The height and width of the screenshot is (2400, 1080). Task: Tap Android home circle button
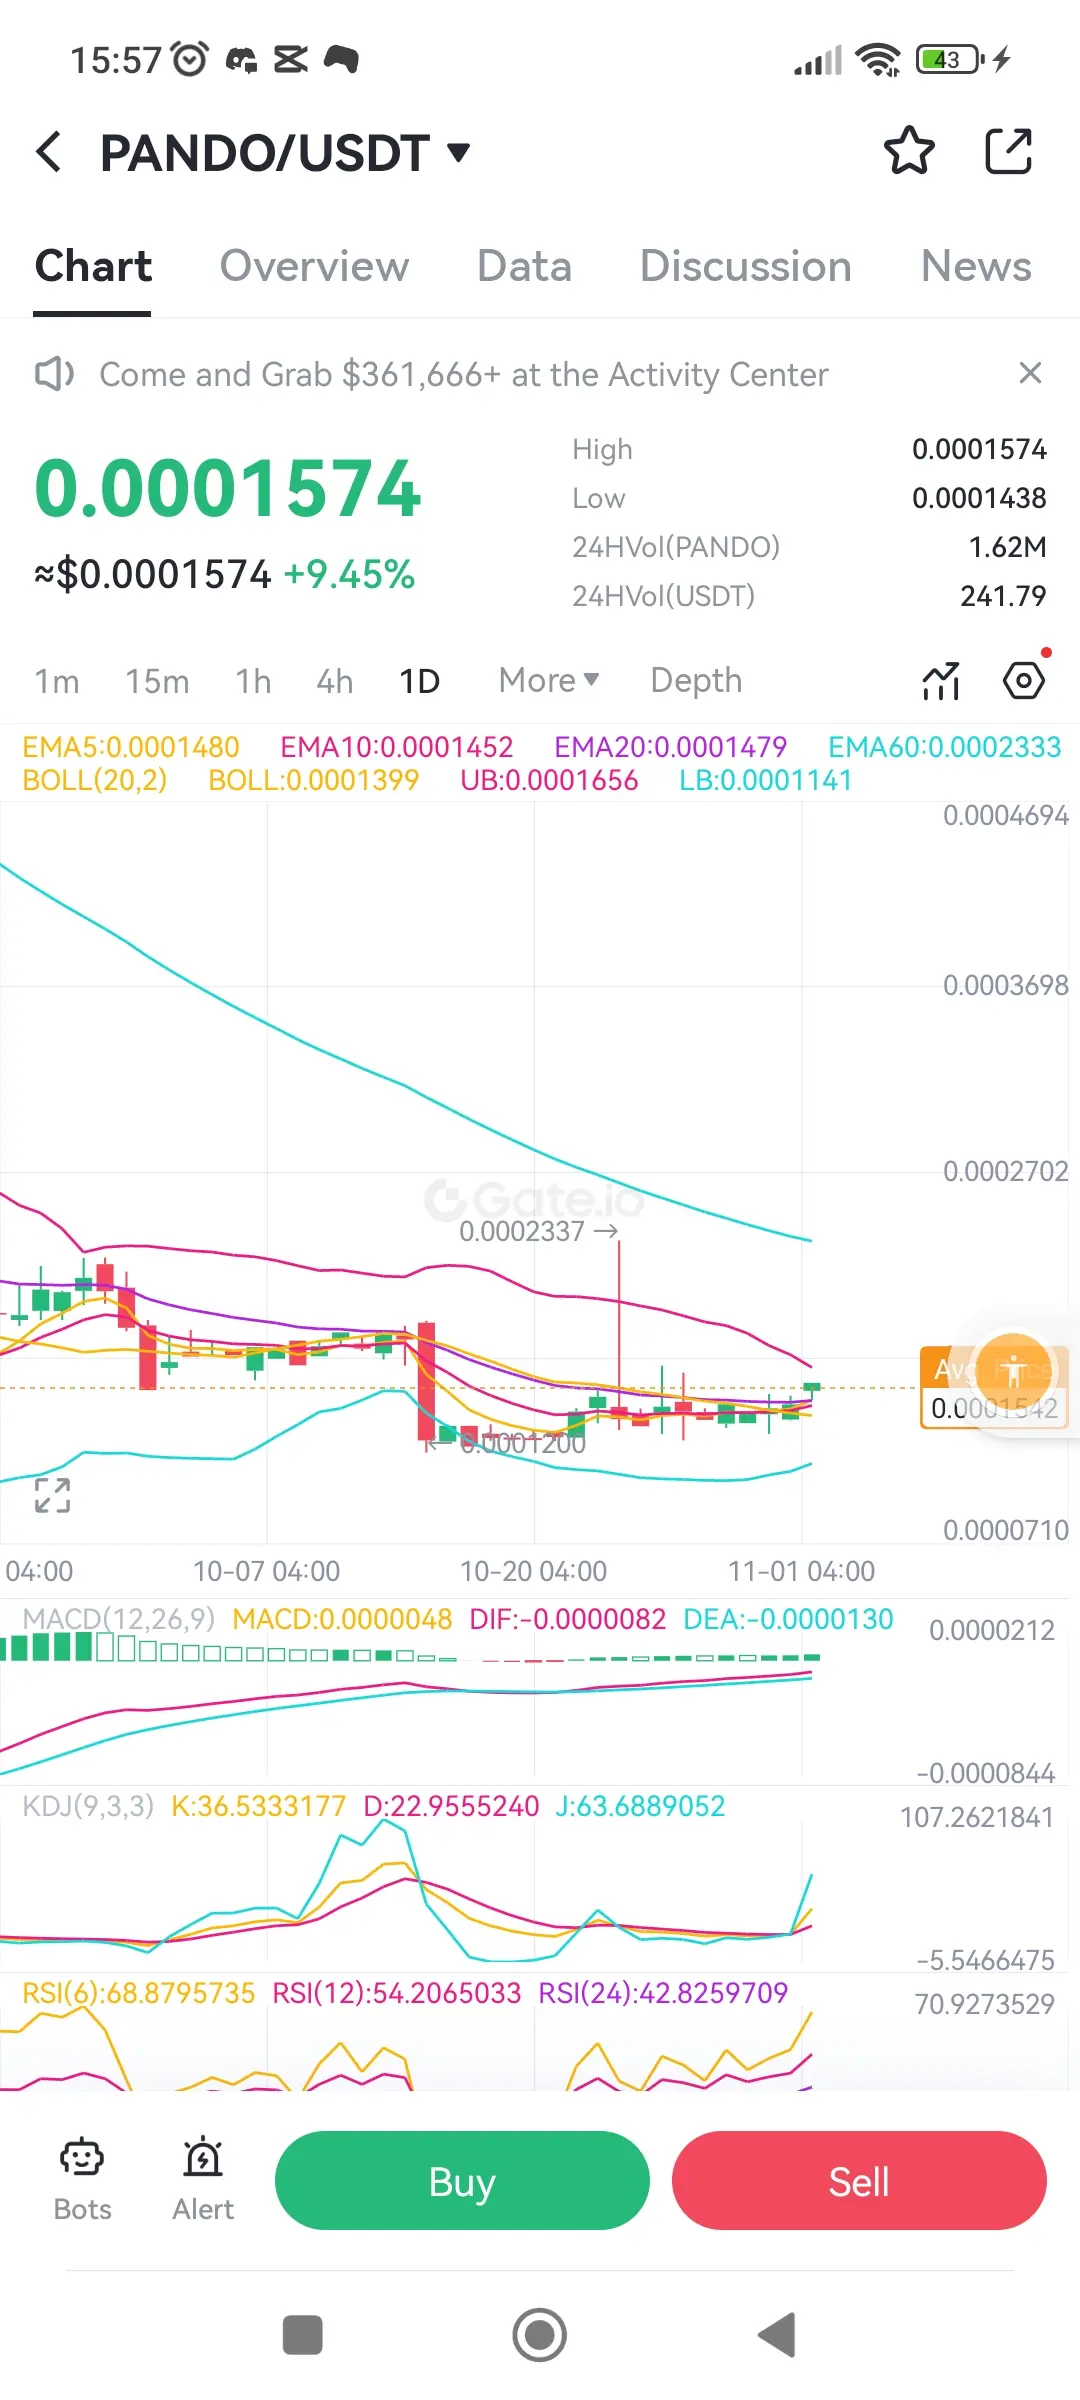click(540, 2335)
